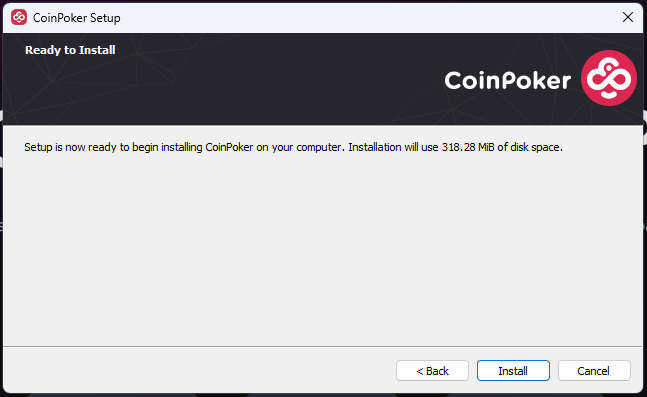The image size is (647, 397).
Task: Click the "on your computer" phrase
Action: (300, 147)
